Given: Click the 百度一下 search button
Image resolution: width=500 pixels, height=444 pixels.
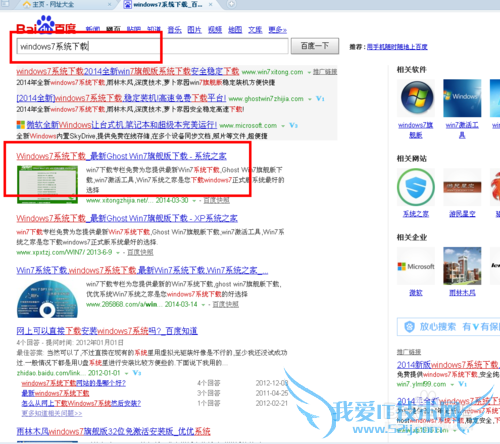Looking at the screenshot, I should (x=315, y=46).
